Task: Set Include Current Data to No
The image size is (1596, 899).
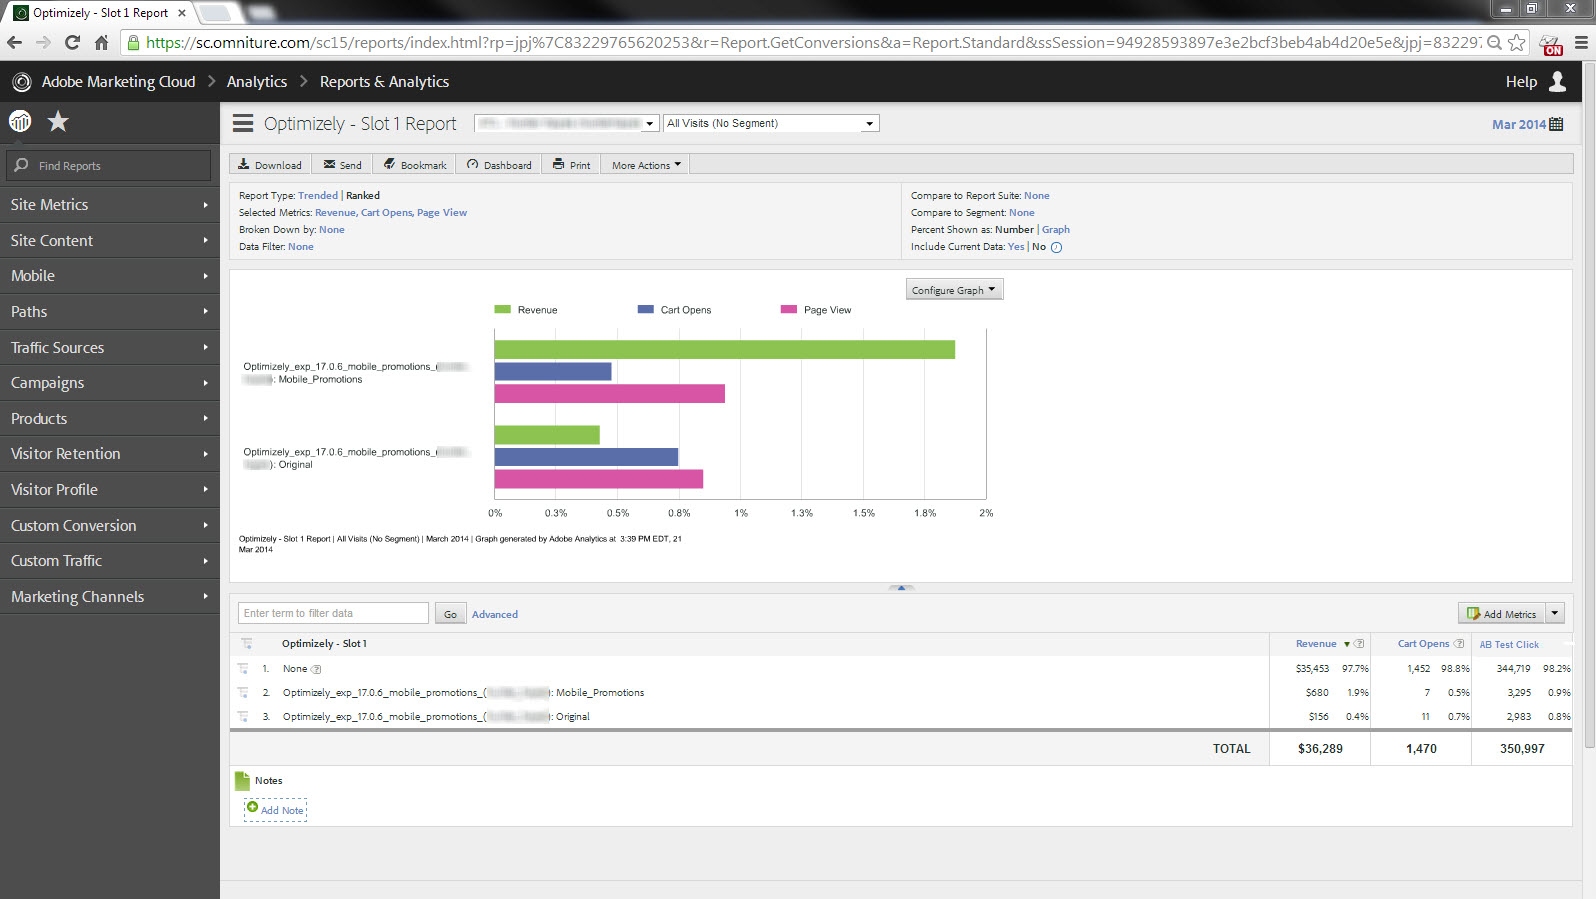Action: point(1039,247)
